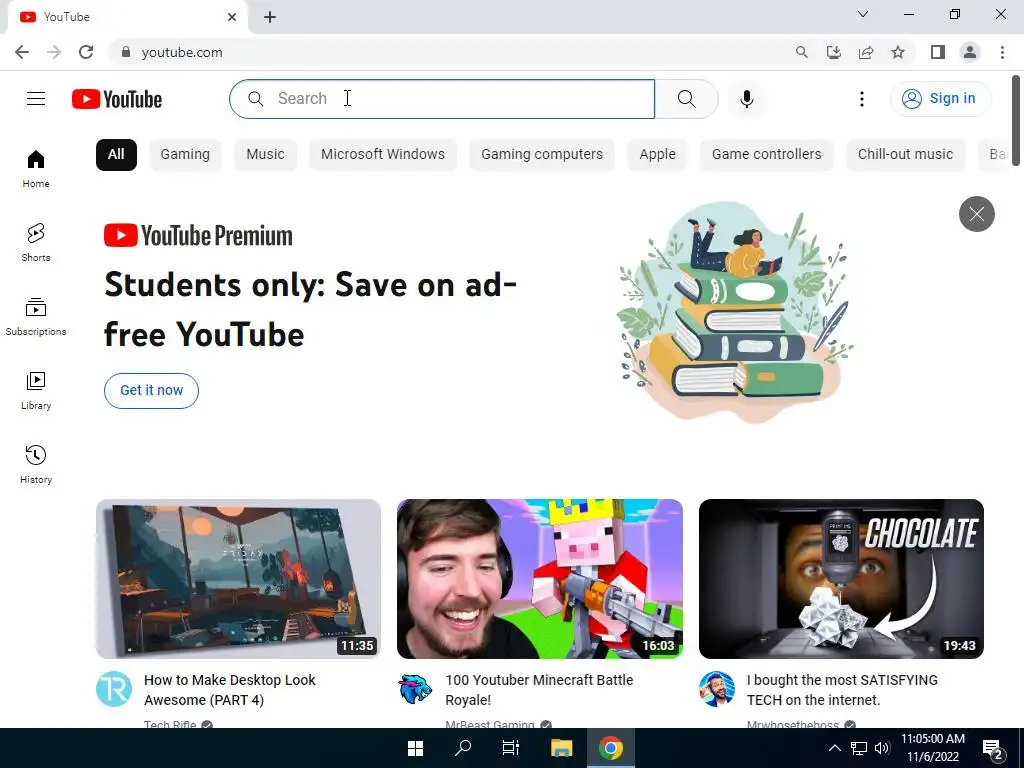Open the notification center icon
The image size is (1024, 768).
pos(993,748)
